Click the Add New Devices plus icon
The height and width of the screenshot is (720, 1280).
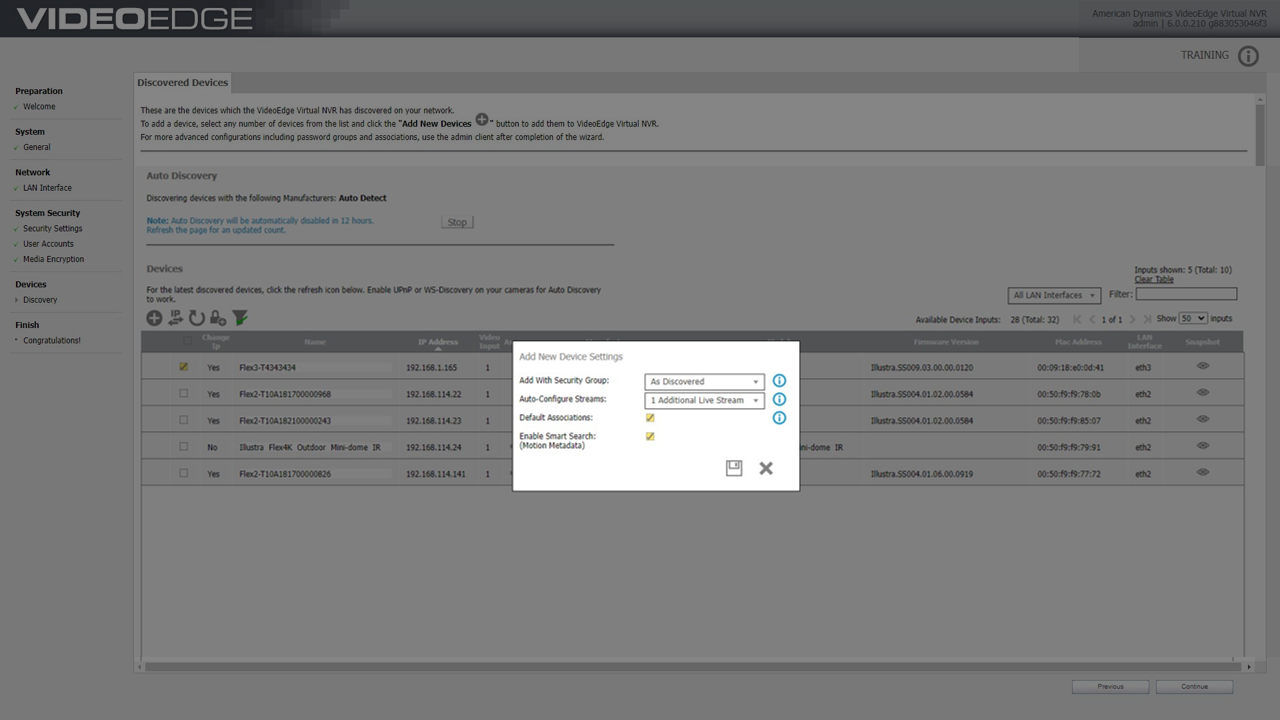[x=154, y=318]
